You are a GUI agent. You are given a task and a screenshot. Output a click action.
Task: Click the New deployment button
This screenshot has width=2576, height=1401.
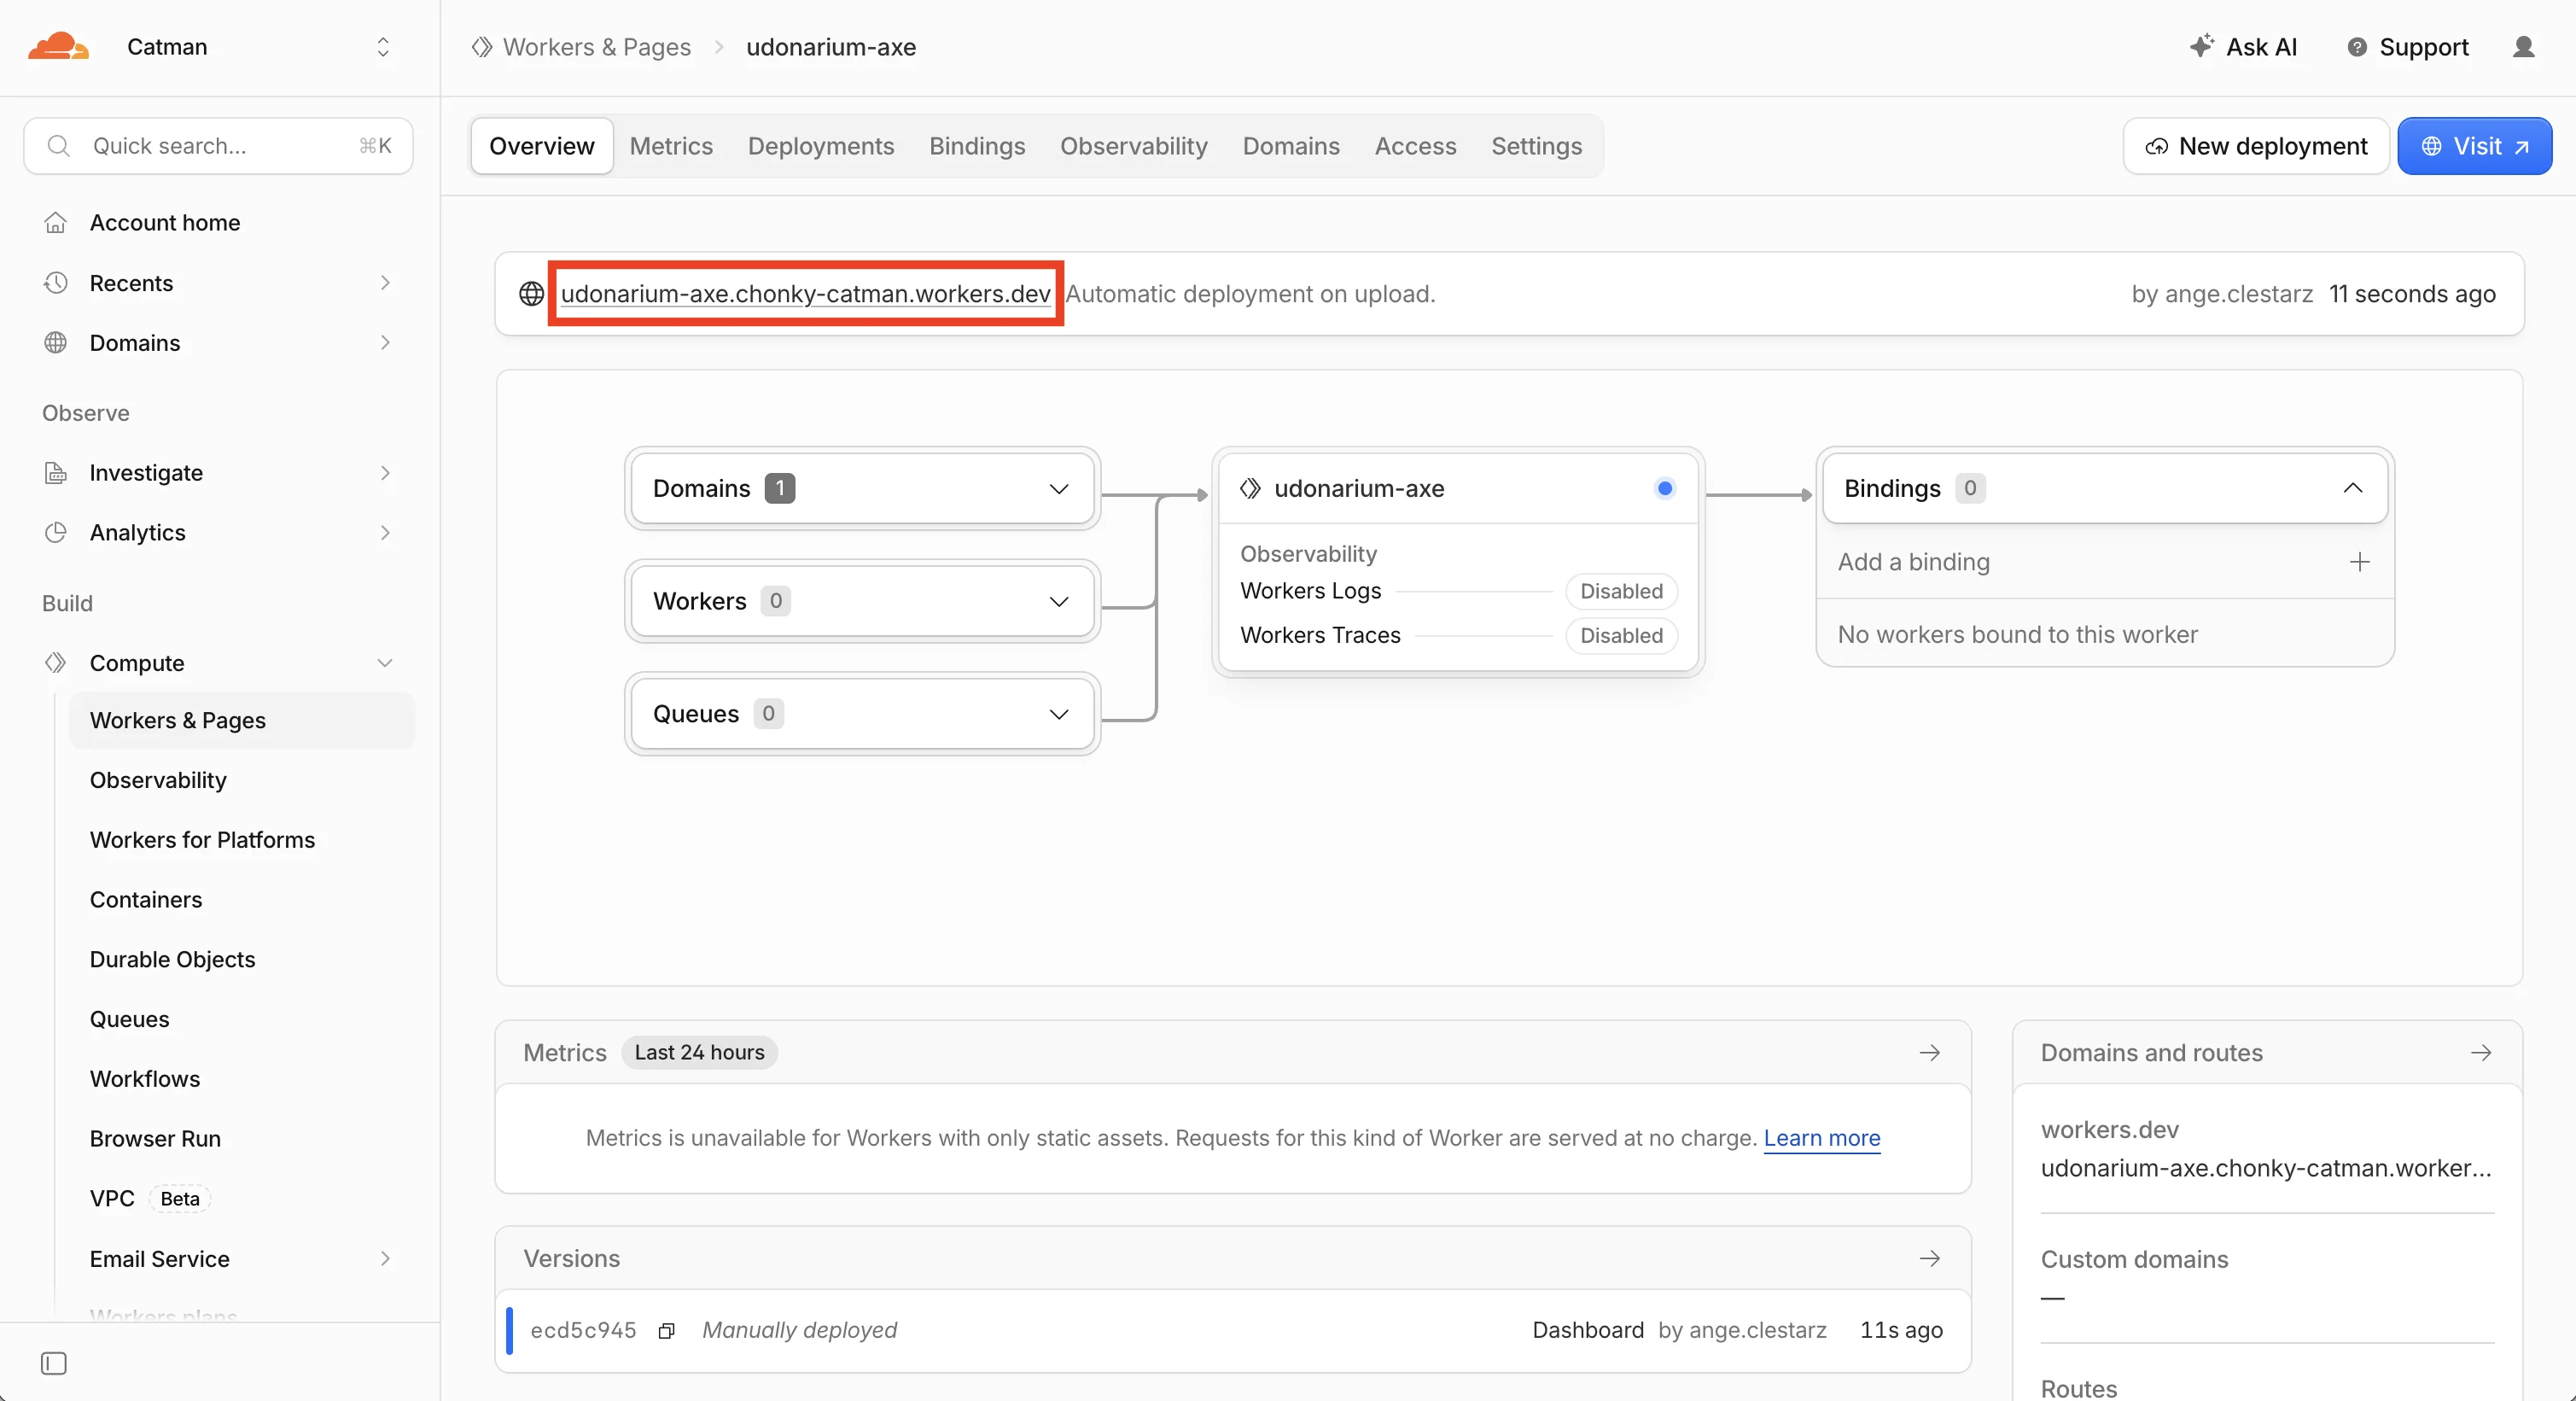(x=2256, y=146)
